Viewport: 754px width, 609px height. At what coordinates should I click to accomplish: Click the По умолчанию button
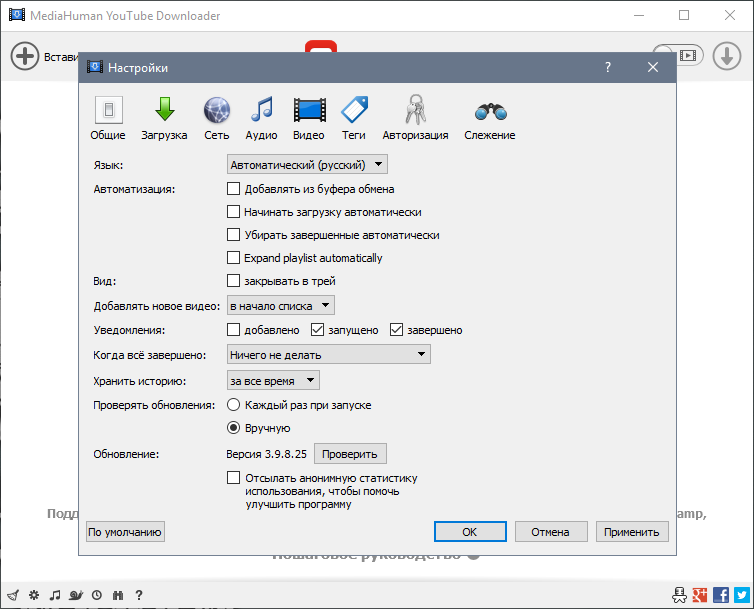(125, 532)
